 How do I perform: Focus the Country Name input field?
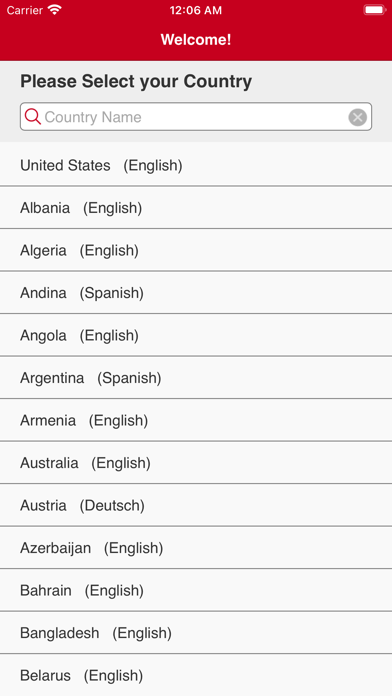196,117
